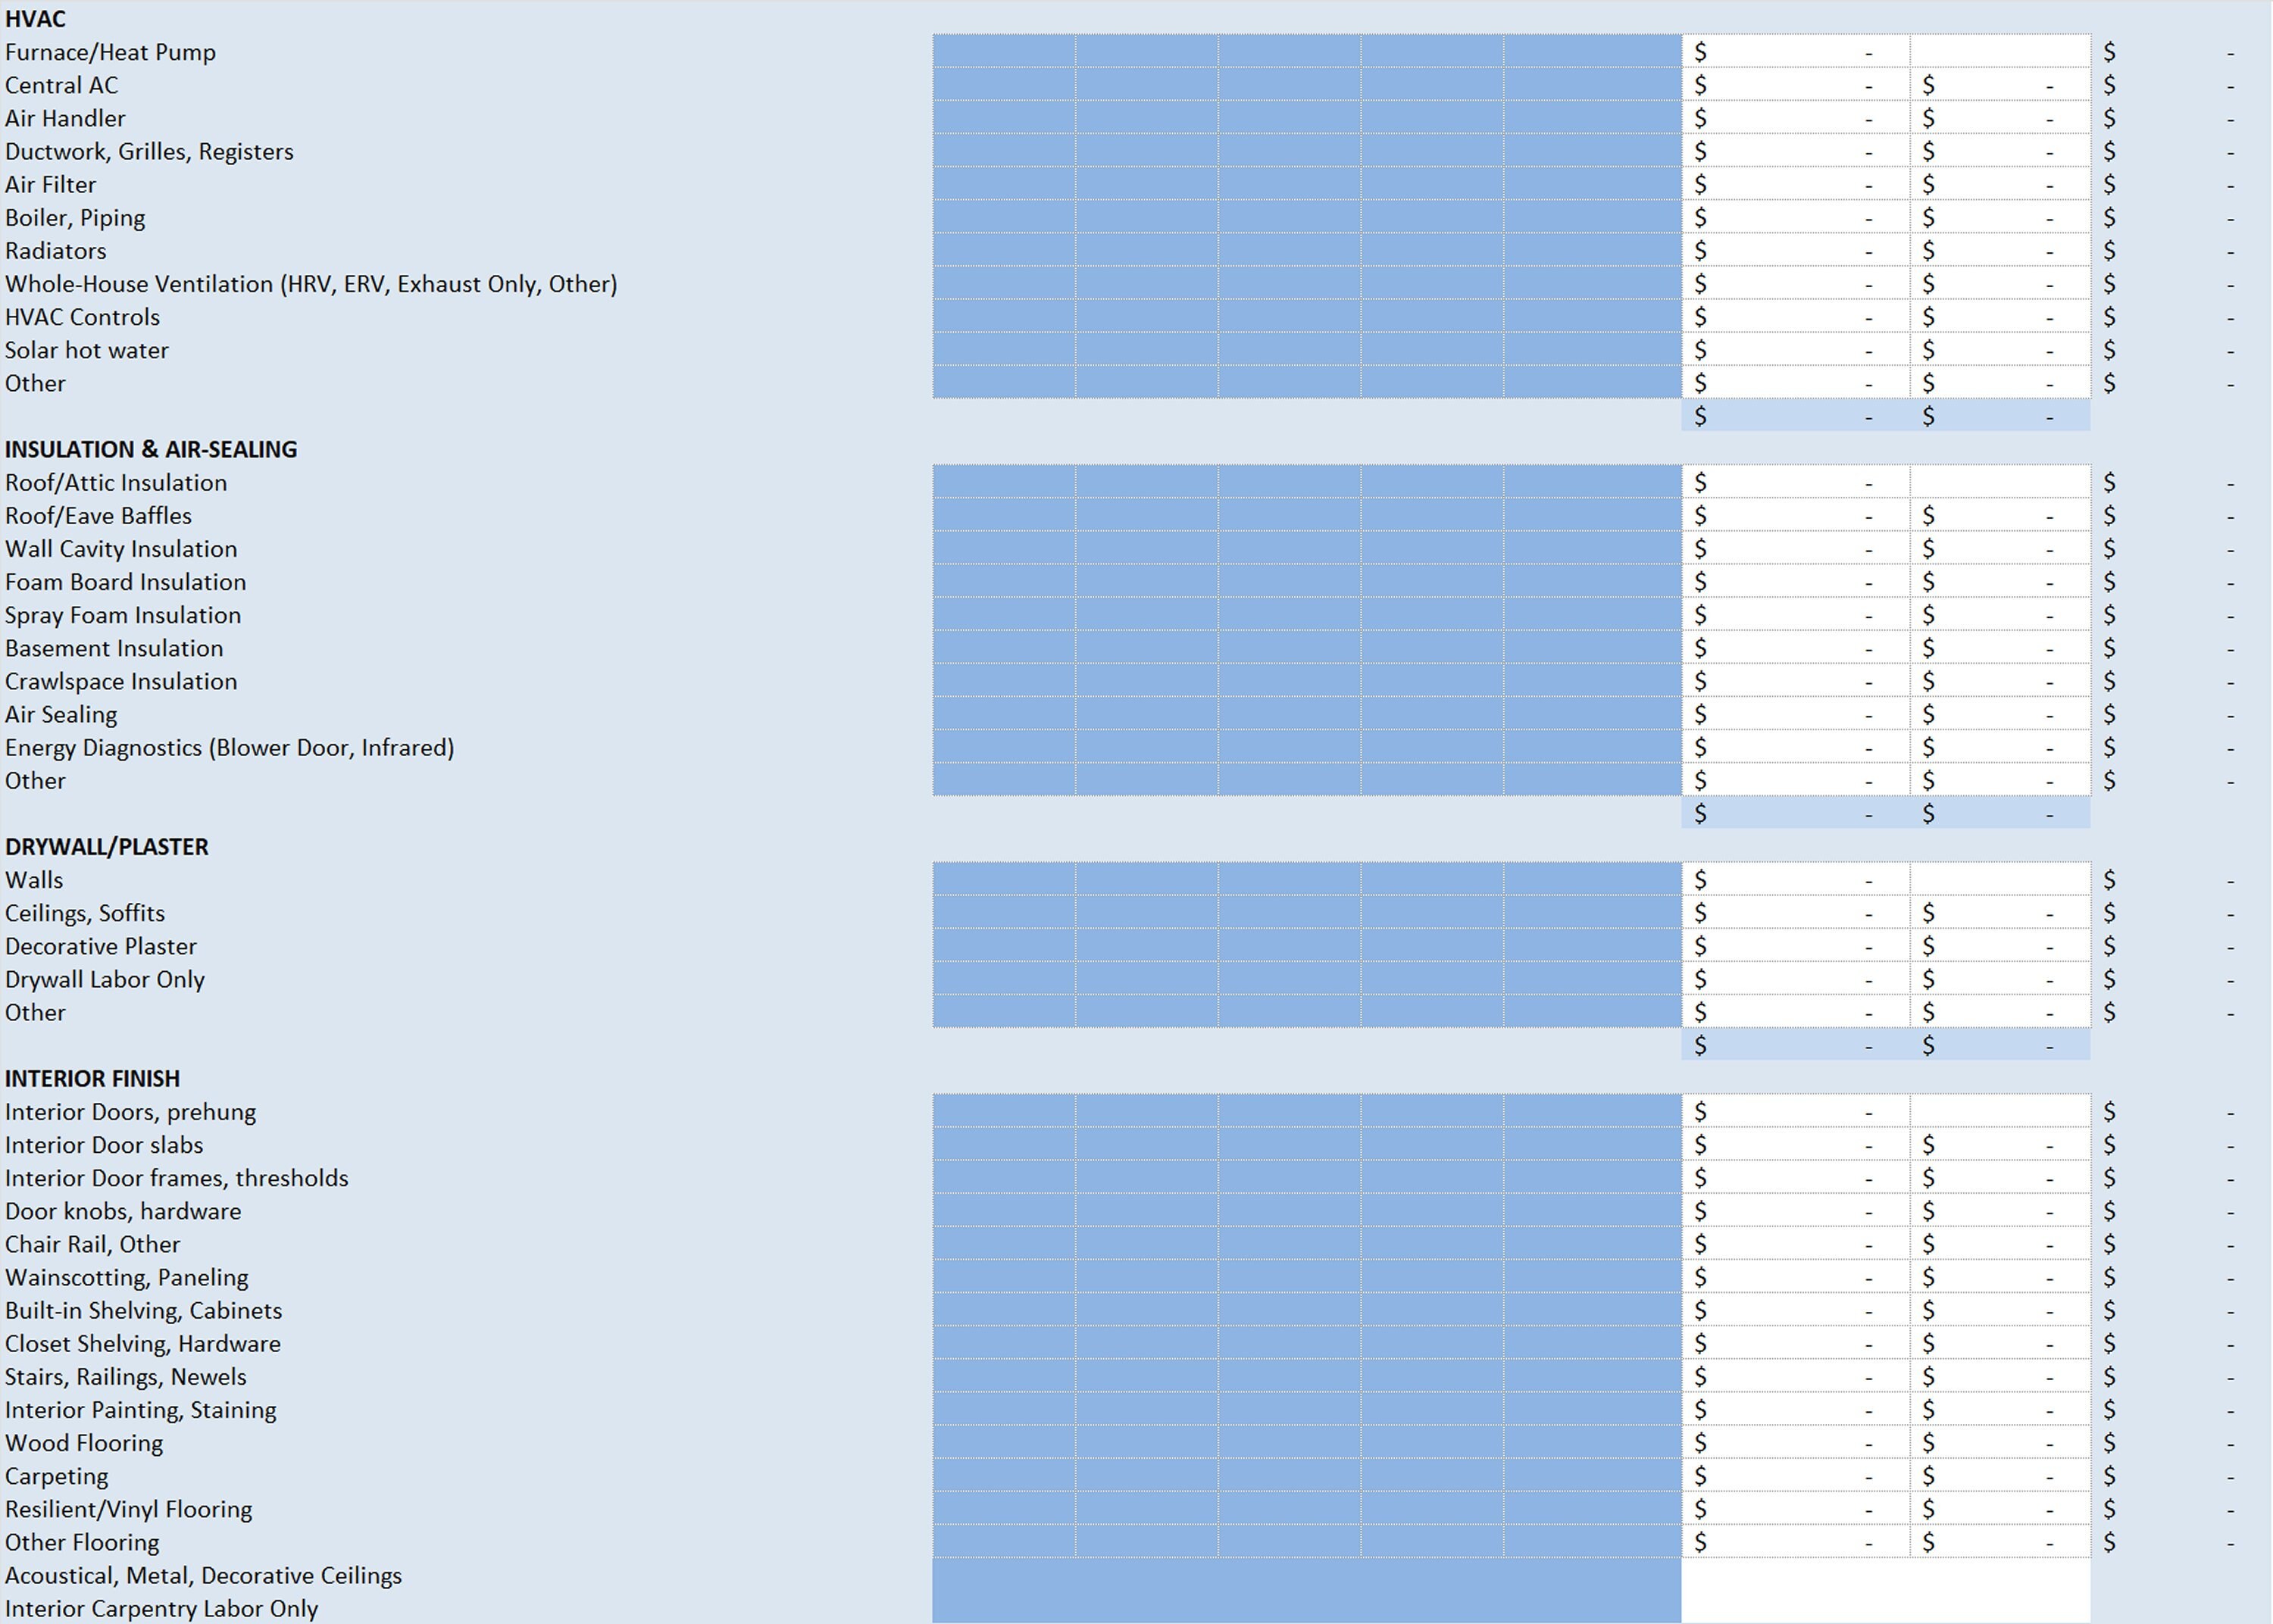Click the Foam Board Insulation label
2273x1624 pixels.
point(125,581)
